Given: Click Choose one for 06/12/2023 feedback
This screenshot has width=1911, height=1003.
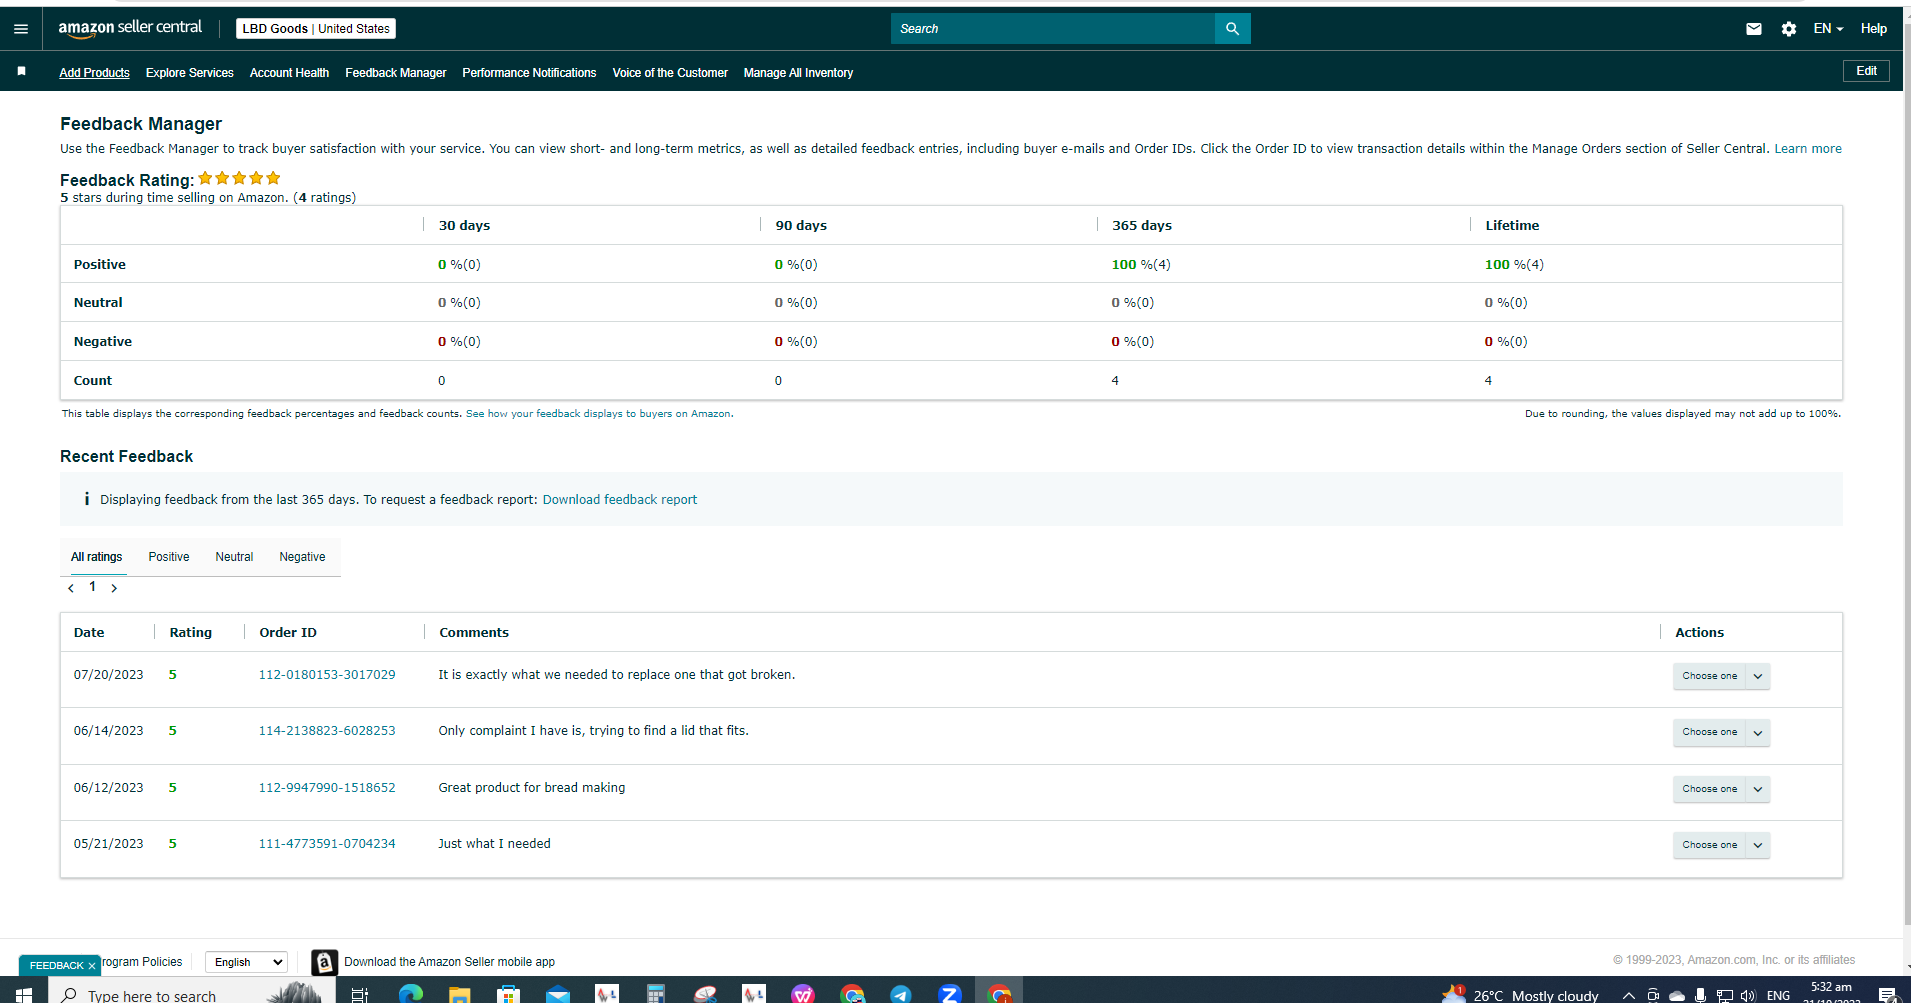Looking at the screenshot, I should tap(1709, 789).
